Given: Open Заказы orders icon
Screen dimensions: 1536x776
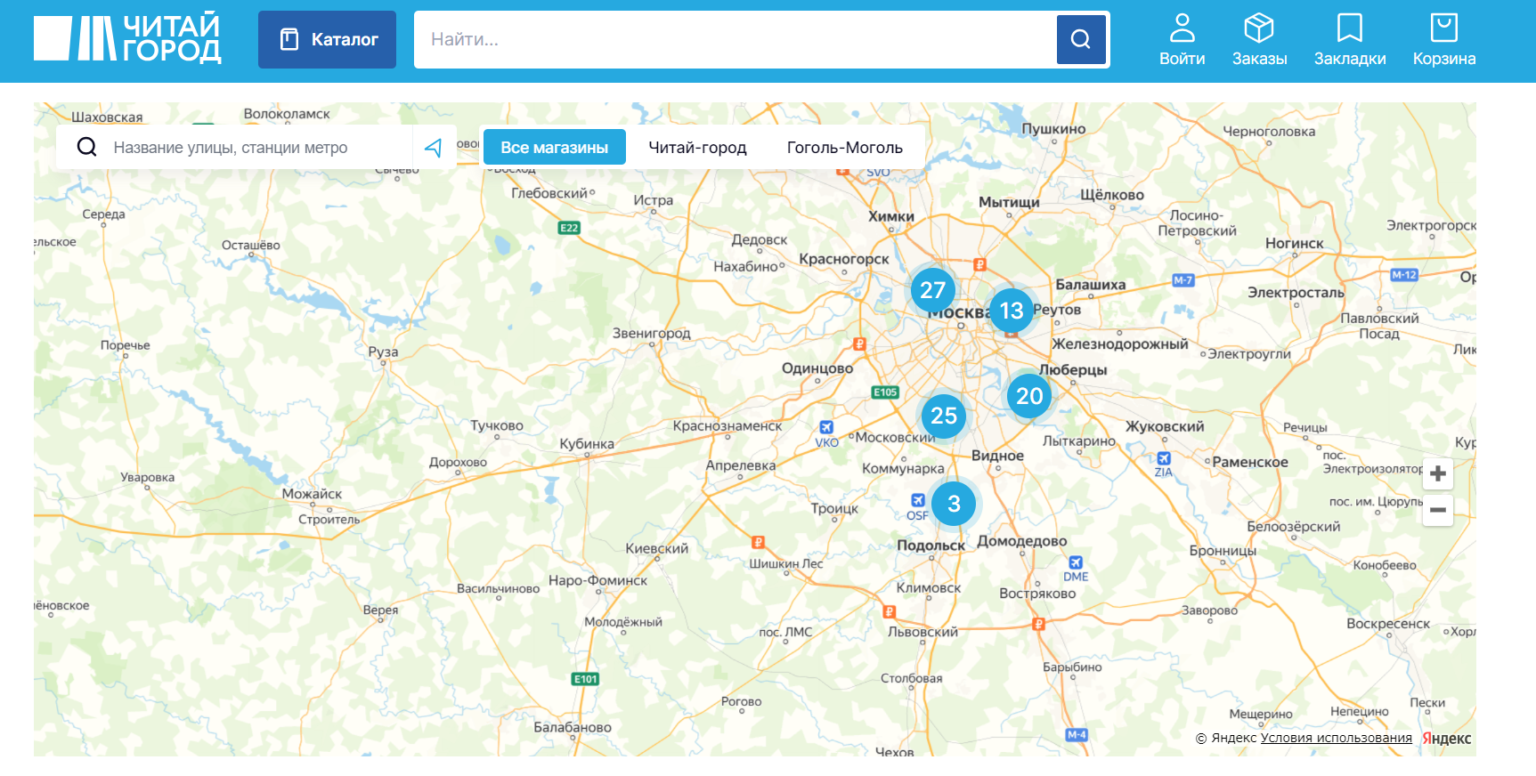Looking at the screenshot, I should point(1259,40).
